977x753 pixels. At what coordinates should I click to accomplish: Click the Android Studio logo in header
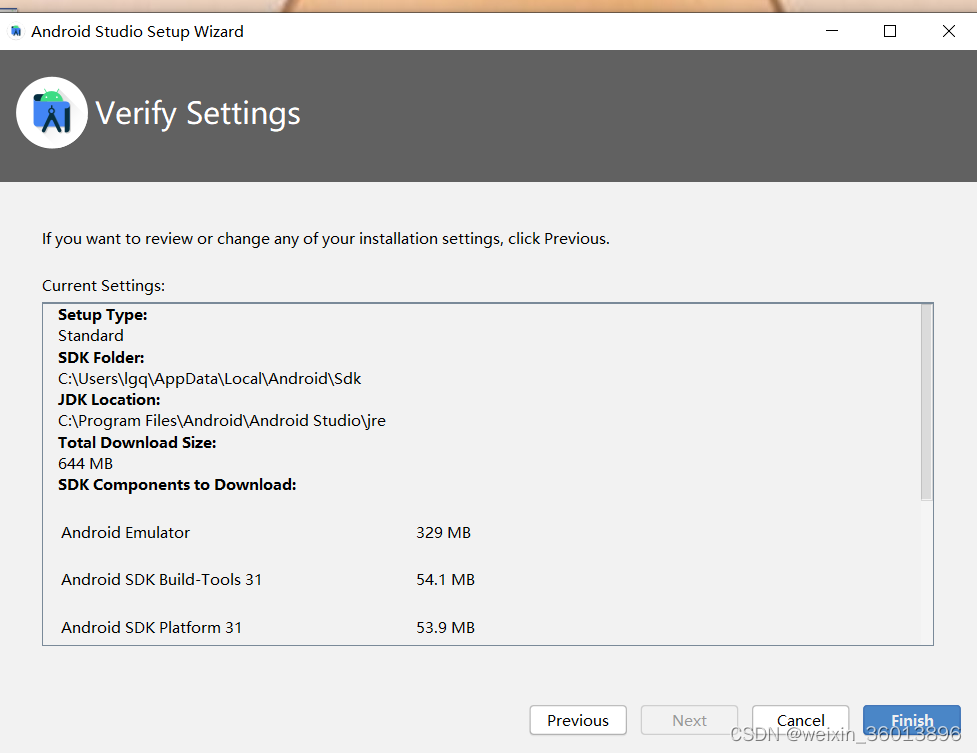click(52, 113)
